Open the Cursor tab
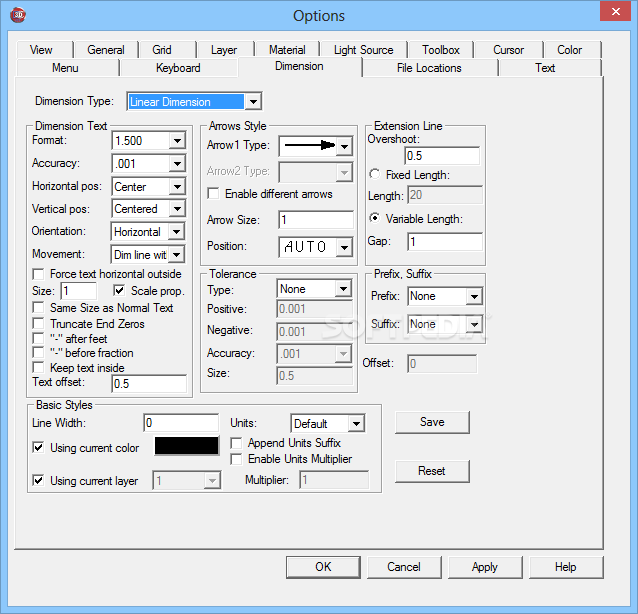The width and height of the screenshot is (638, 614). pyautogui.click(x=509, y=50)
